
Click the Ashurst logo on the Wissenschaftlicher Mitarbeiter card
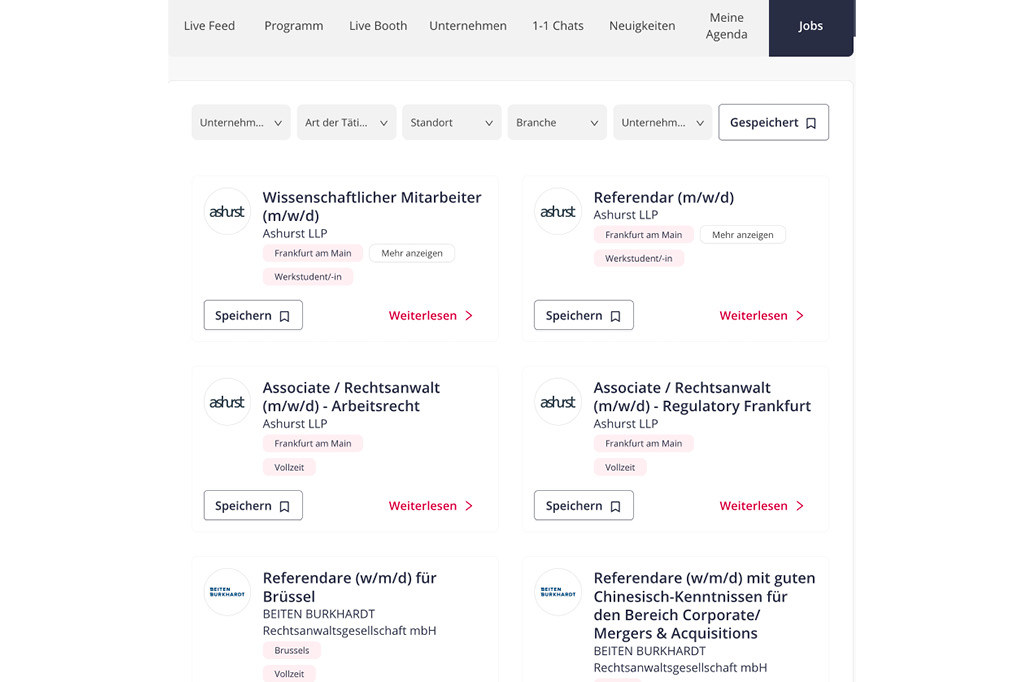tap(227, 212)
